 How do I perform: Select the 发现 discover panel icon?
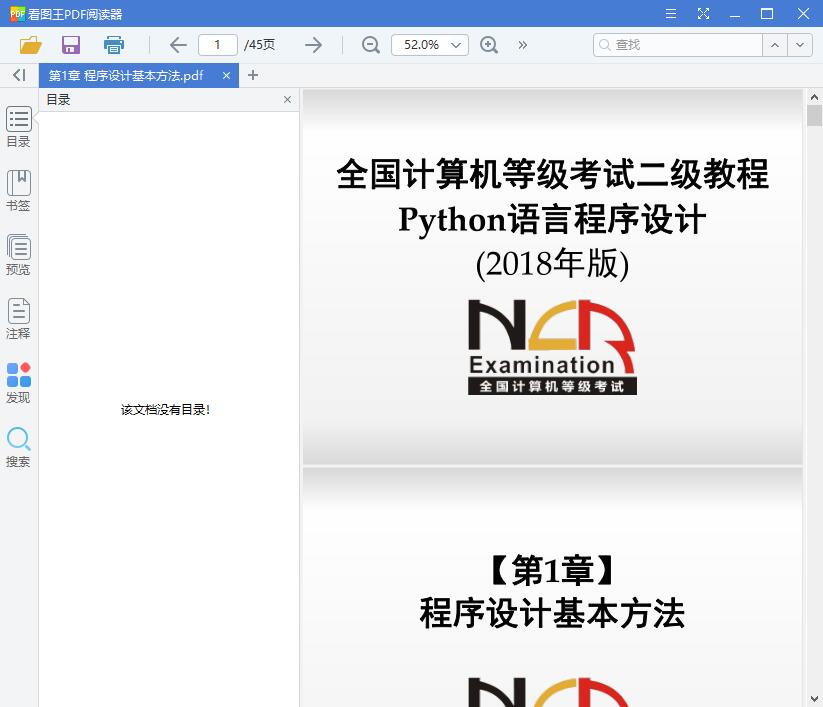[18, 380]
